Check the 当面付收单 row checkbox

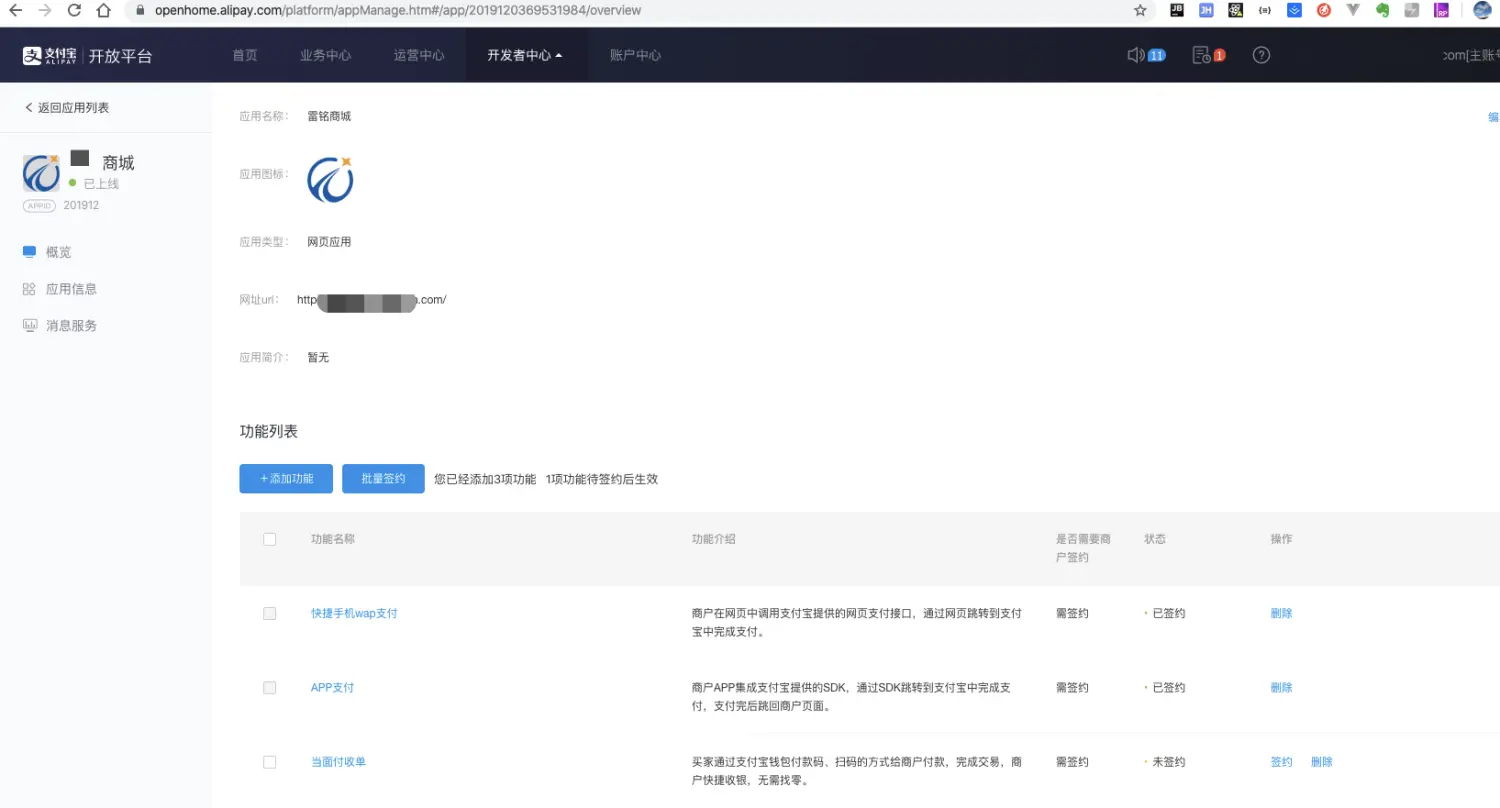(269, 762)
